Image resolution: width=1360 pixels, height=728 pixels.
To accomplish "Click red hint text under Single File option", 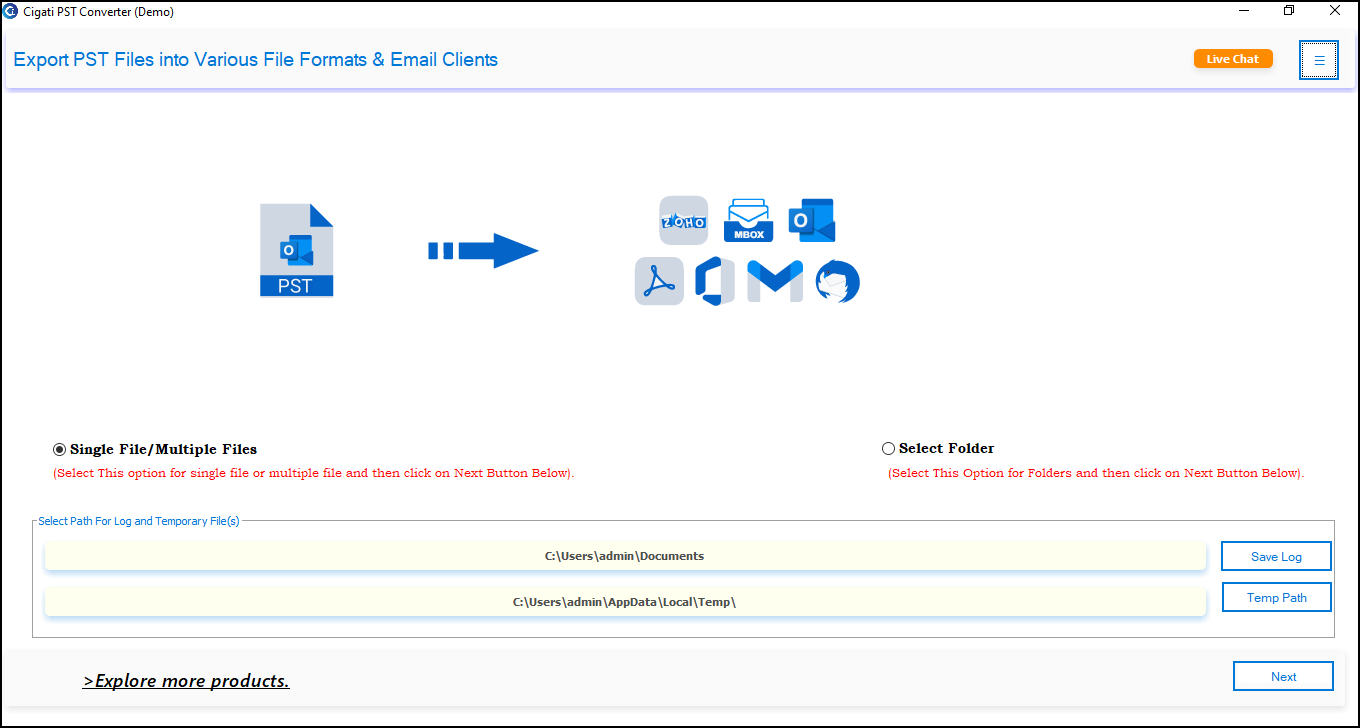I will click(314, 473).
